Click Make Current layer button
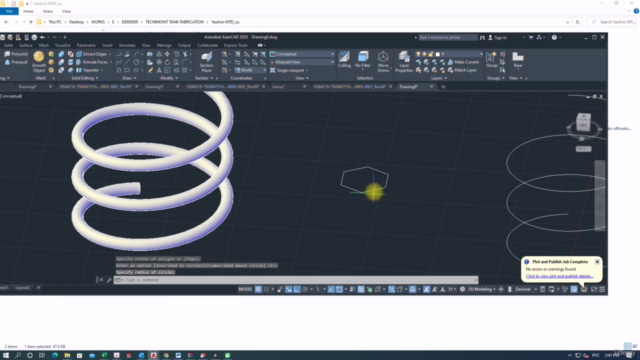This screenshot has width=640, height=360. (x=463, y=62)
